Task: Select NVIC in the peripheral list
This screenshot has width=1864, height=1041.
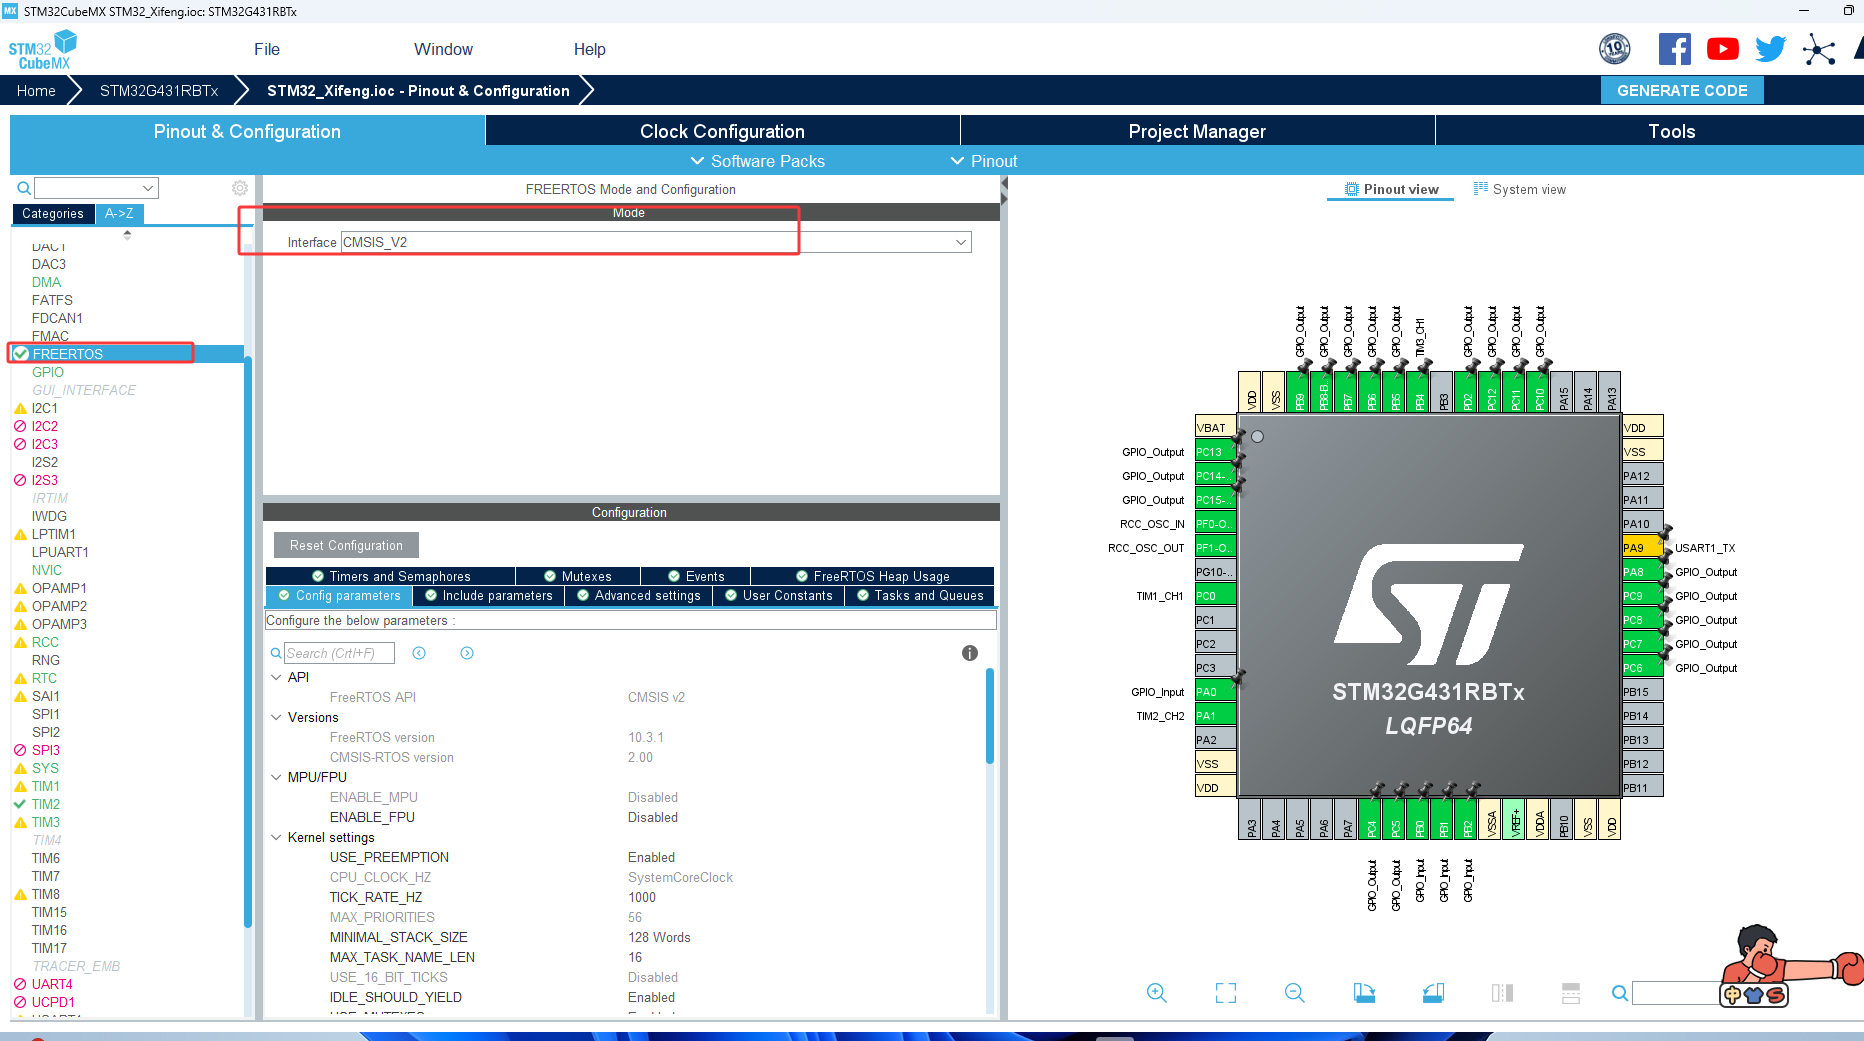Action: pyautogui.click(x=47, y=570)
